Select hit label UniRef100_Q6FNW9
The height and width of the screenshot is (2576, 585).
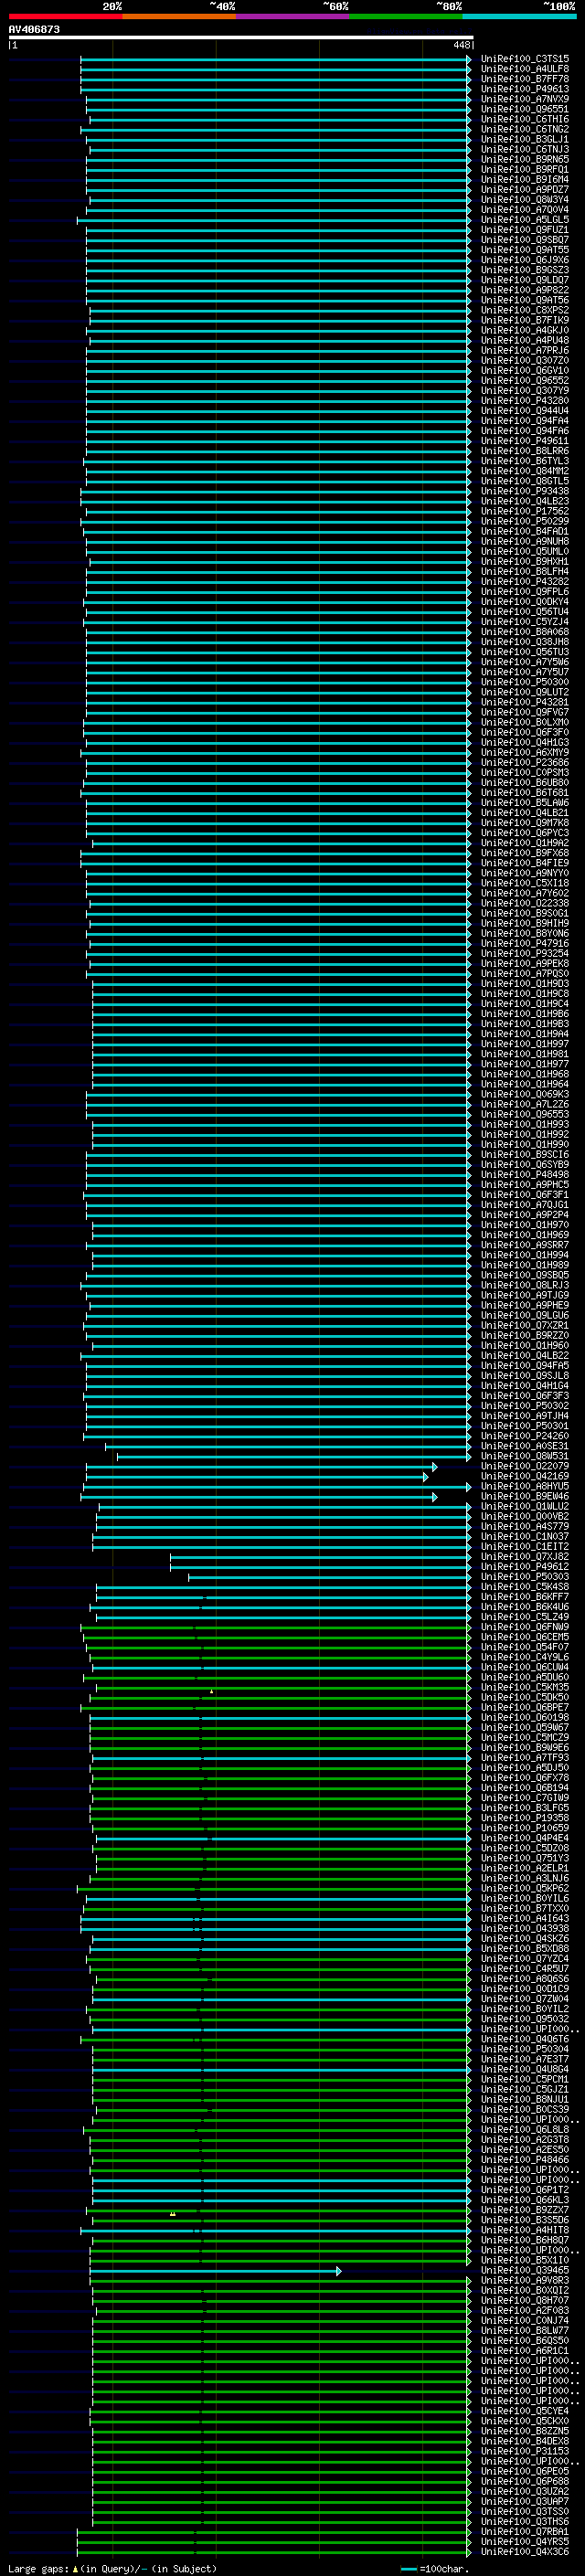525,1627
